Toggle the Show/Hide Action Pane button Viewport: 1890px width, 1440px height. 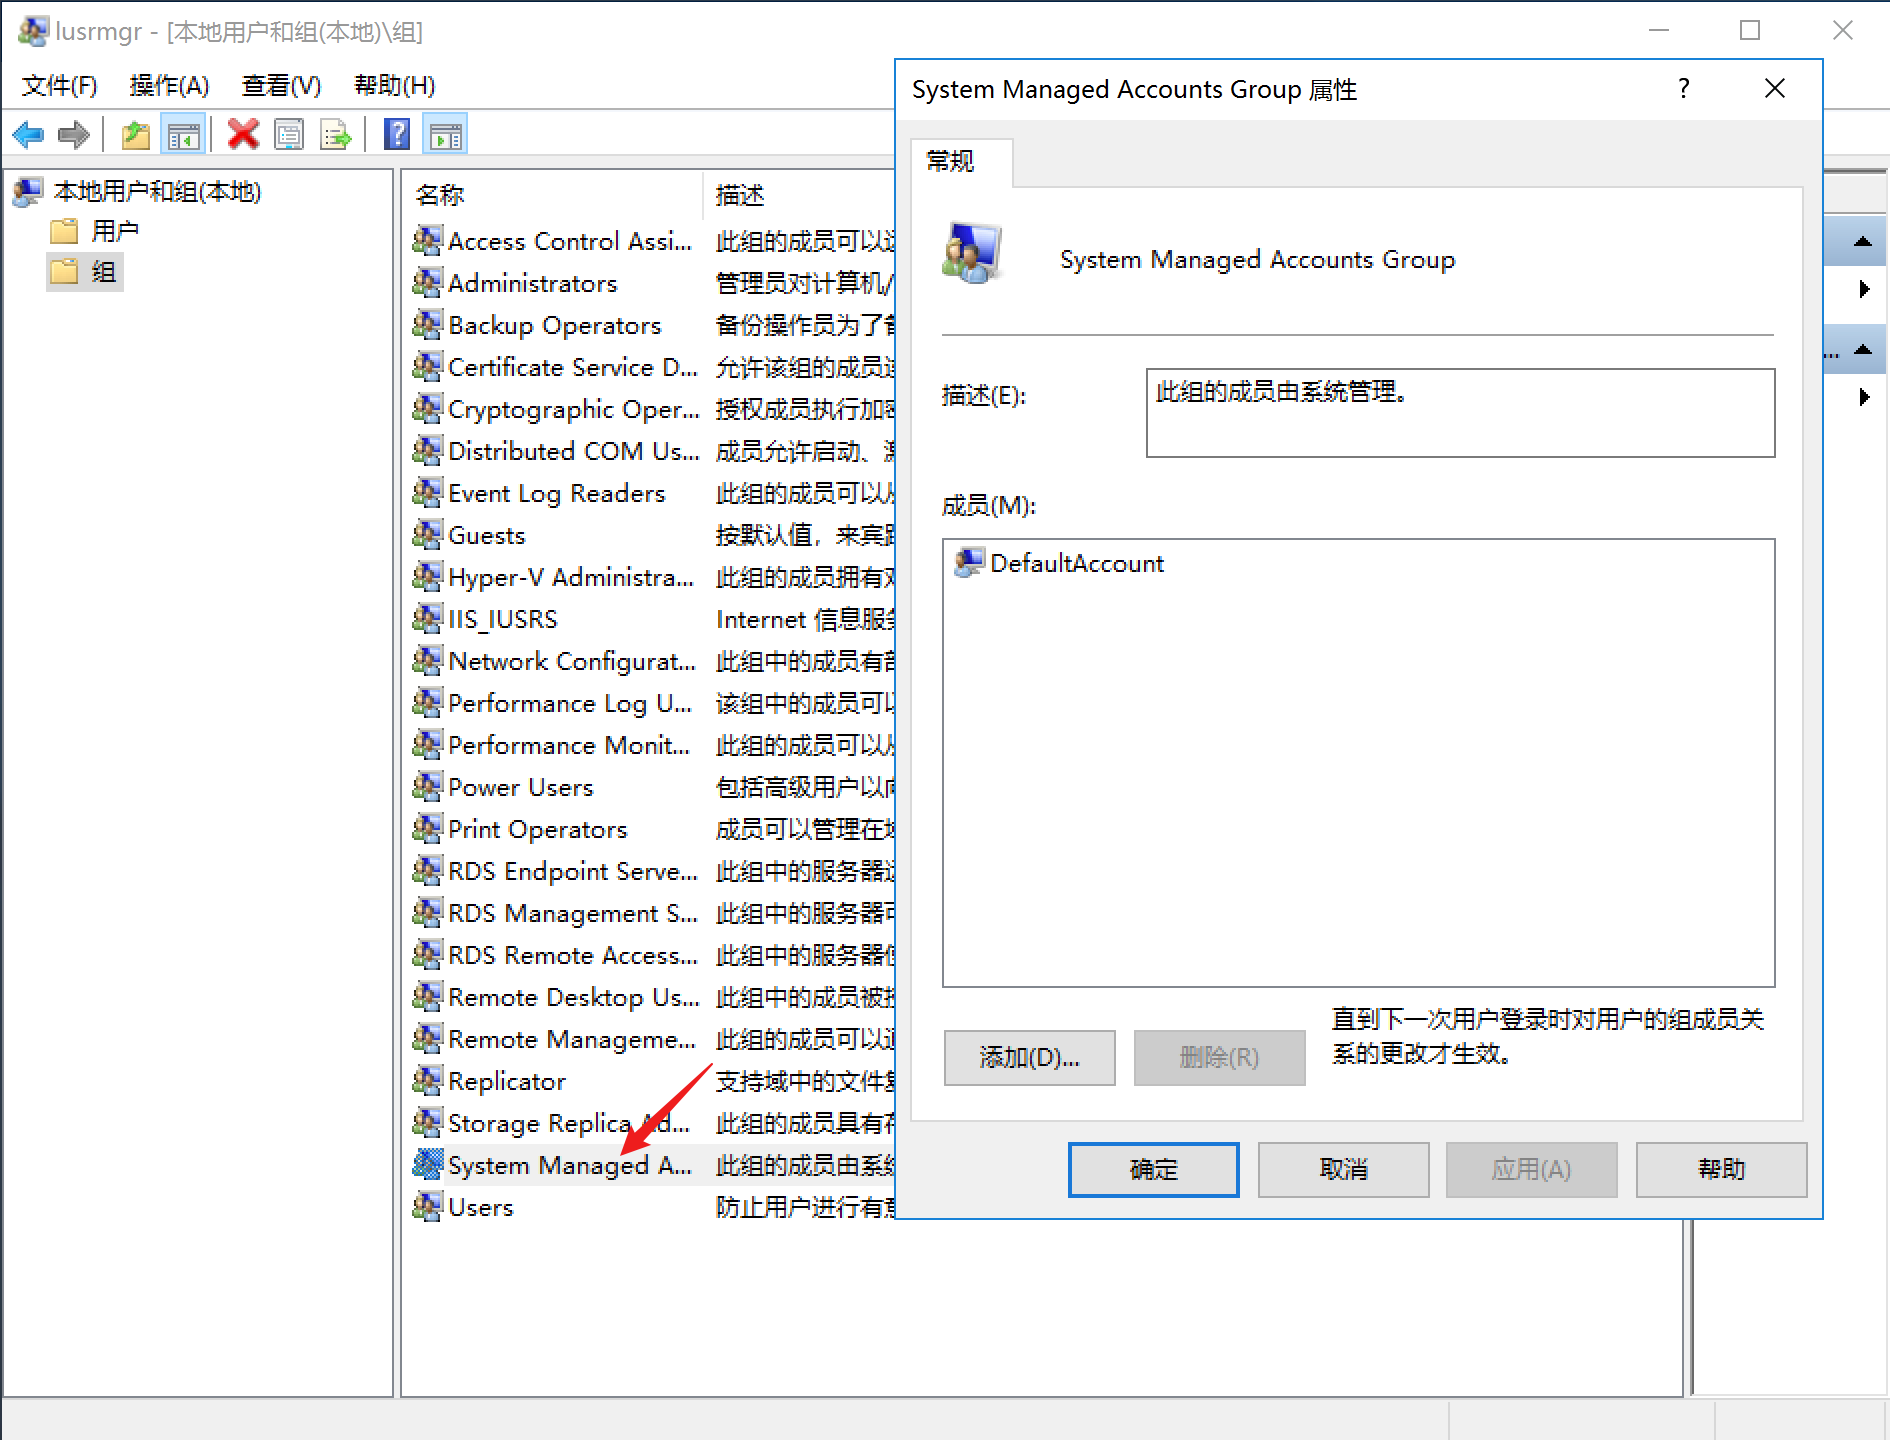[446, 134]
